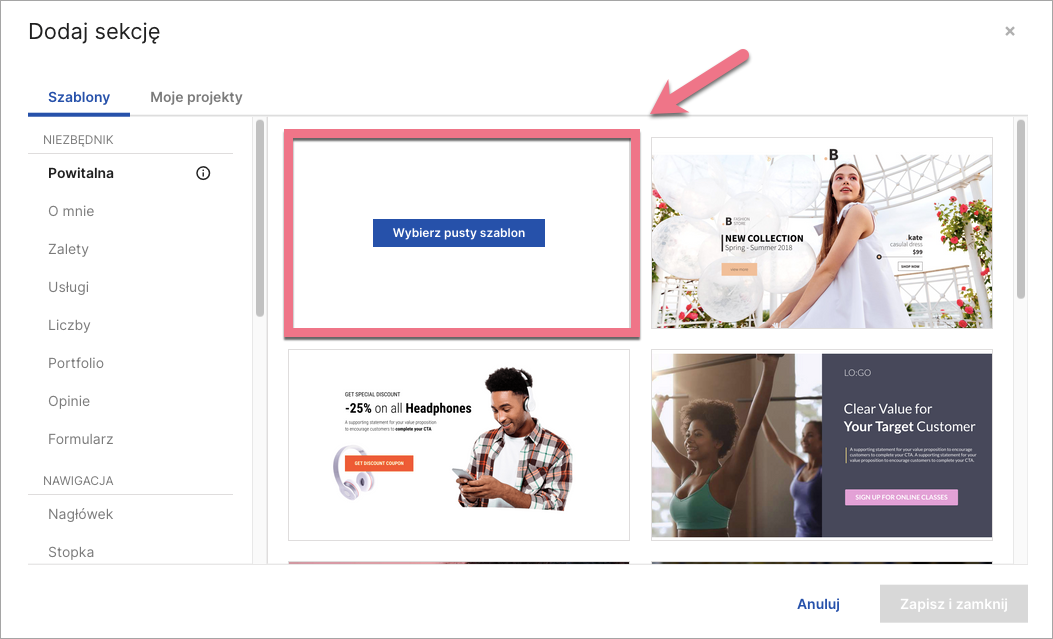Go to the Portfolio category
Screen dimensions: 1053x639
tap(76, 363)
